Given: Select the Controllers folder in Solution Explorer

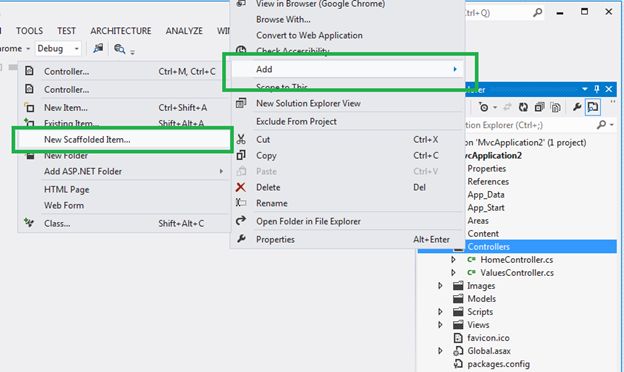Looking at the screenshot, I should coord(488,247).
